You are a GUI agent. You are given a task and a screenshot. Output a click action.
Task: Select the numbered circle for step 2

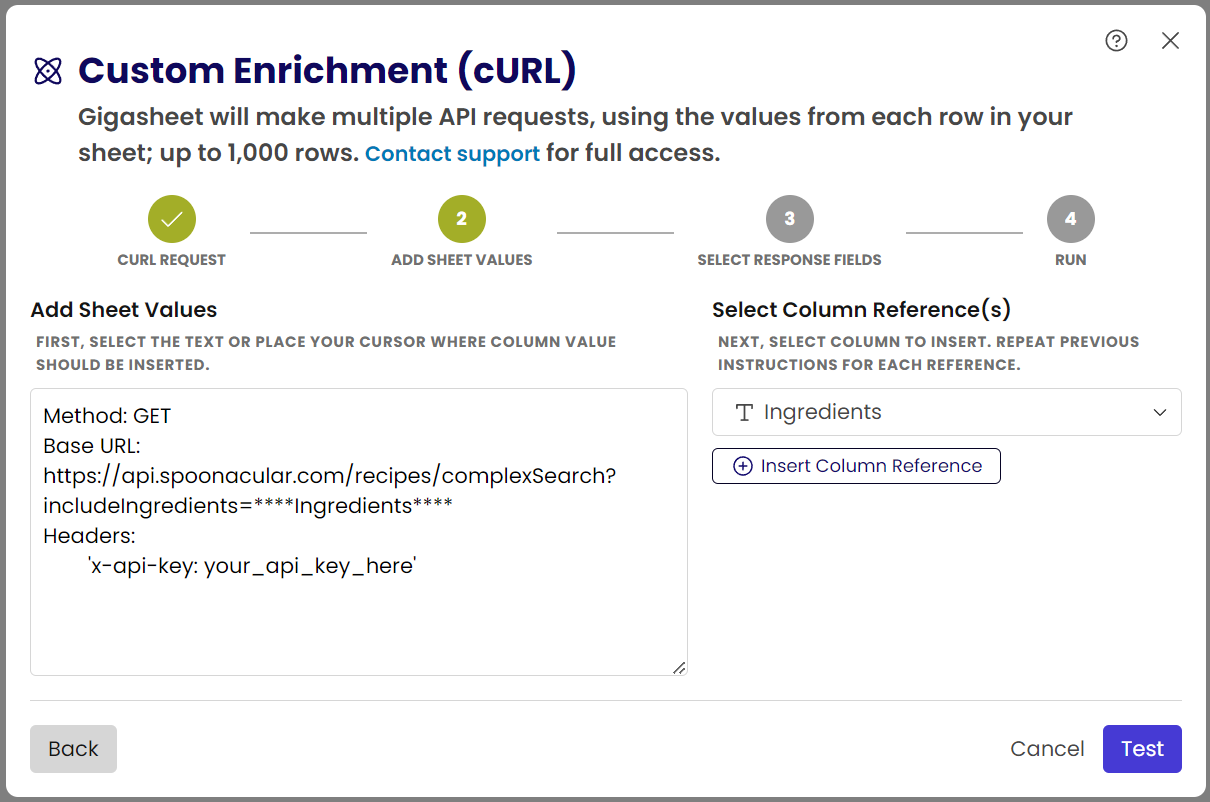[x=461, y=218]
